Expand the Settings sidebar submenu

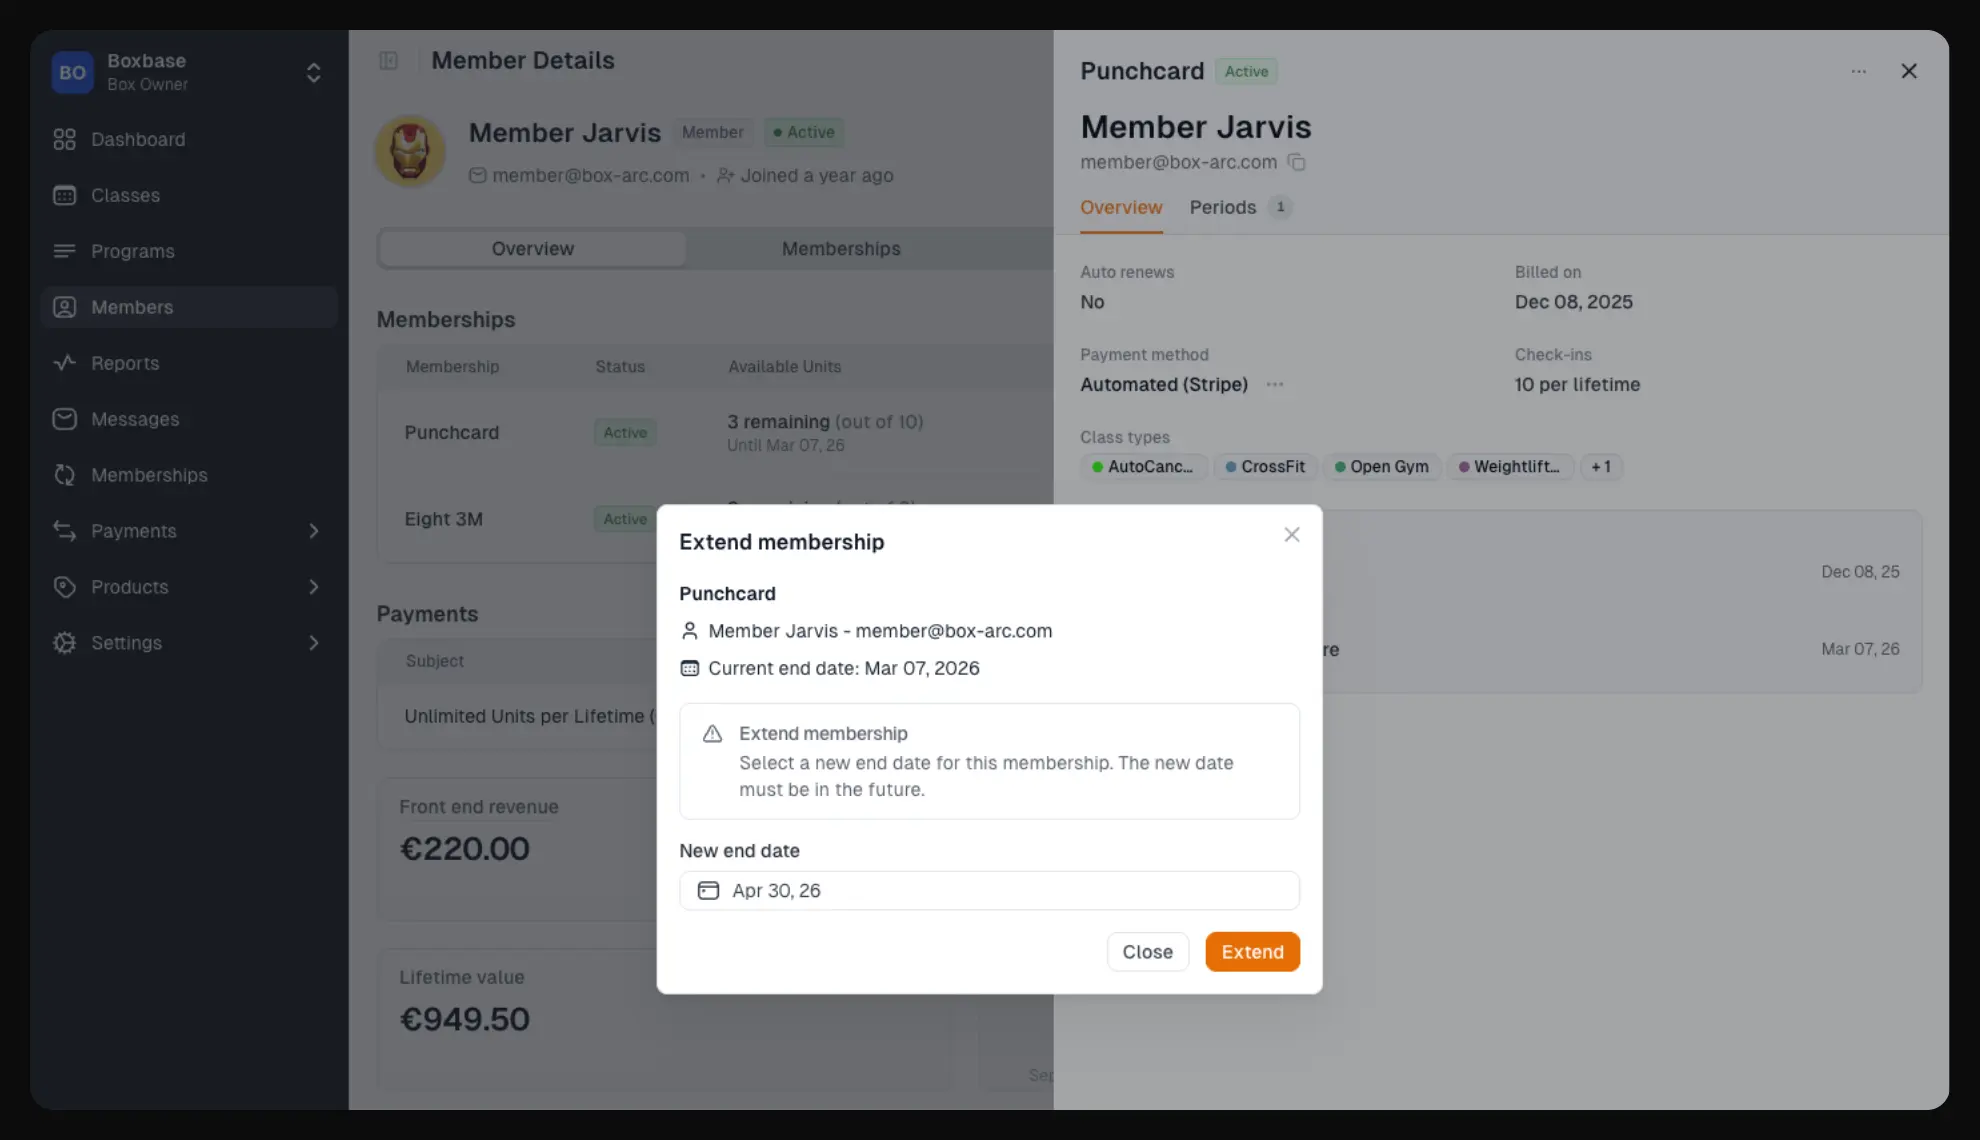(x=313, y=643)
